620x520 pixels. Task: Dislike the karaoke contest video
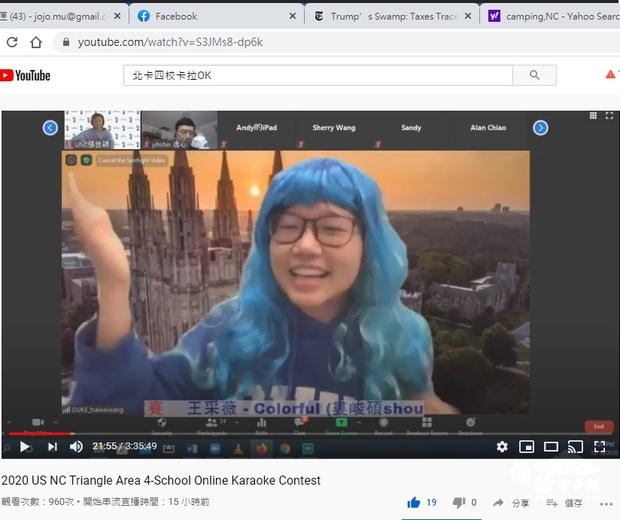tap(459, 502)
